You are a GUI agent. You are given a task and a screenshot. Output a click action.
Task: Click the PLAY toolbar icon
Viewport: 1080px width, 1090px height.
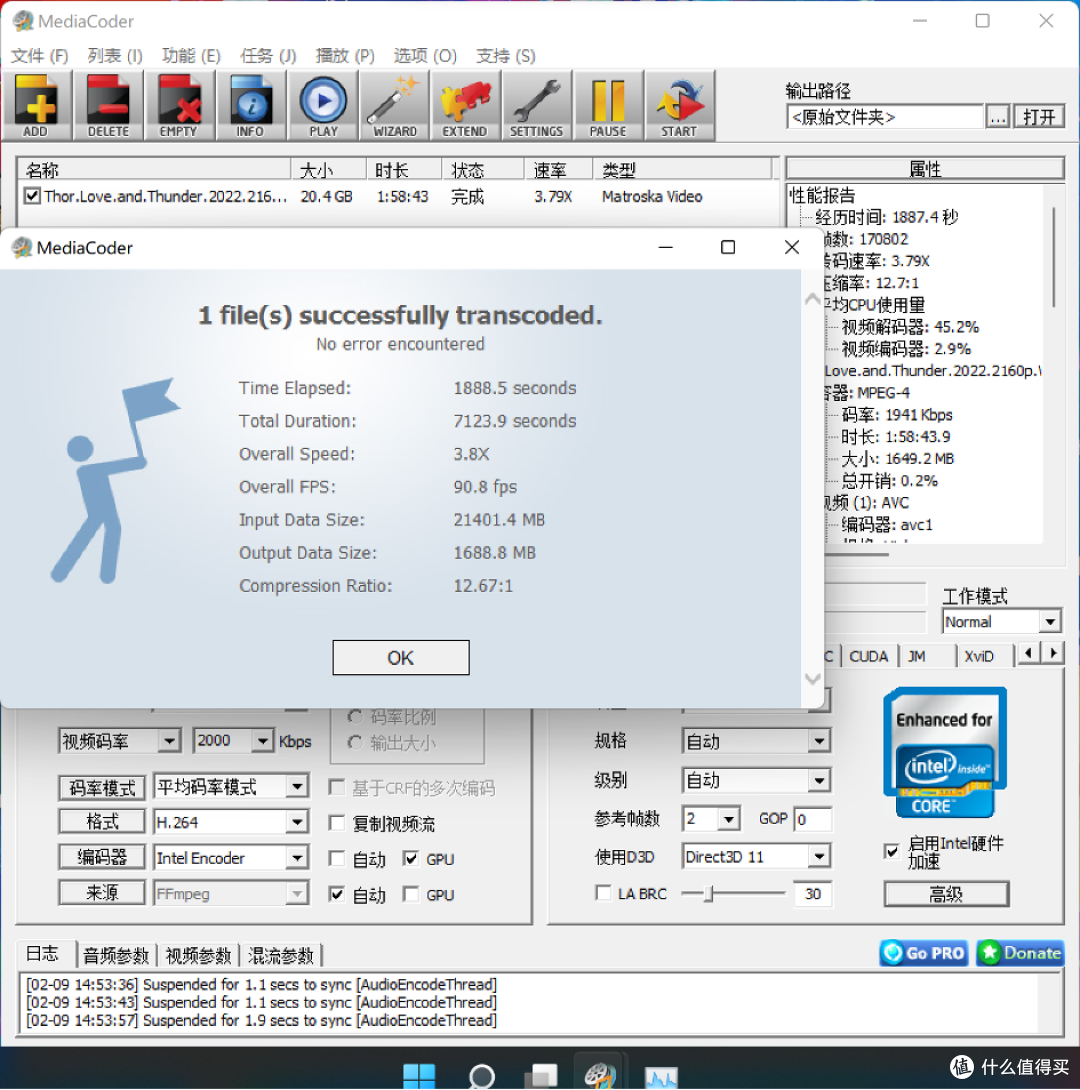tap(323, 106)
